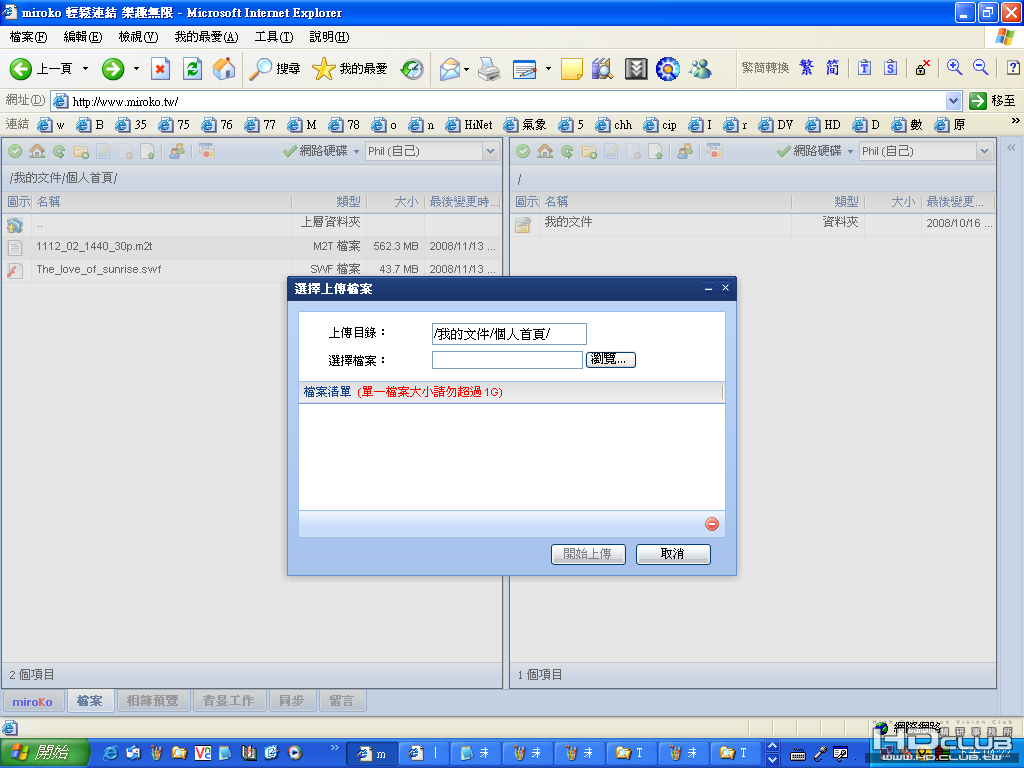Open the Forward button history dropdown arrow
The width and height of the screenshot is (1024, 768).
pos(136,69)
